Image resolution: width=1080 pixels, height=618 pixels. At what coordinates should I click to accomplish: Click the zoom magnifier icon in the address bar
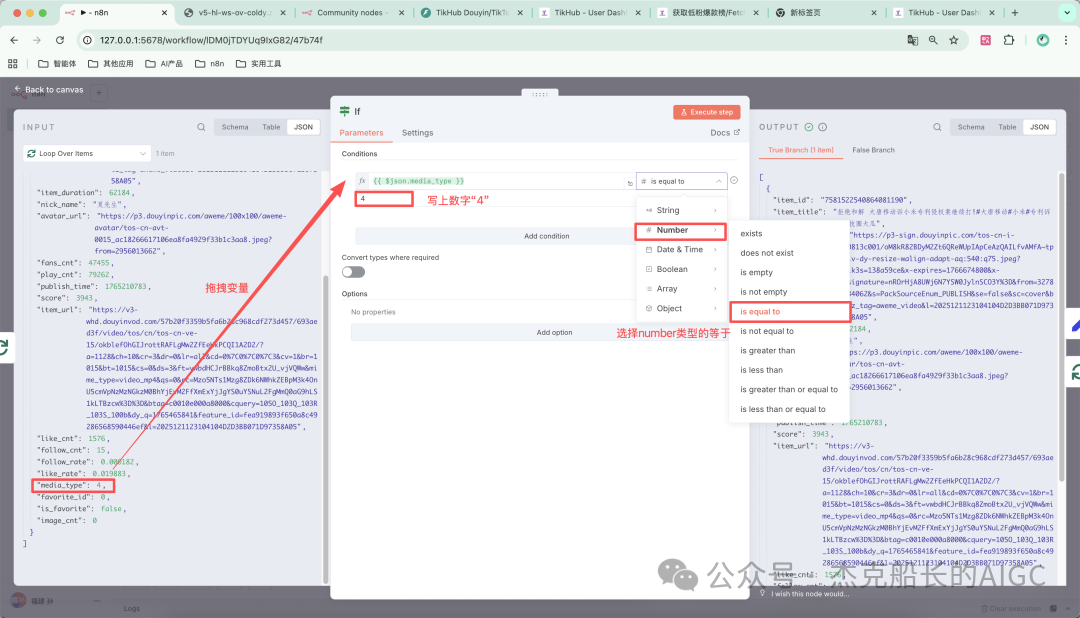[x=933, y=40]
